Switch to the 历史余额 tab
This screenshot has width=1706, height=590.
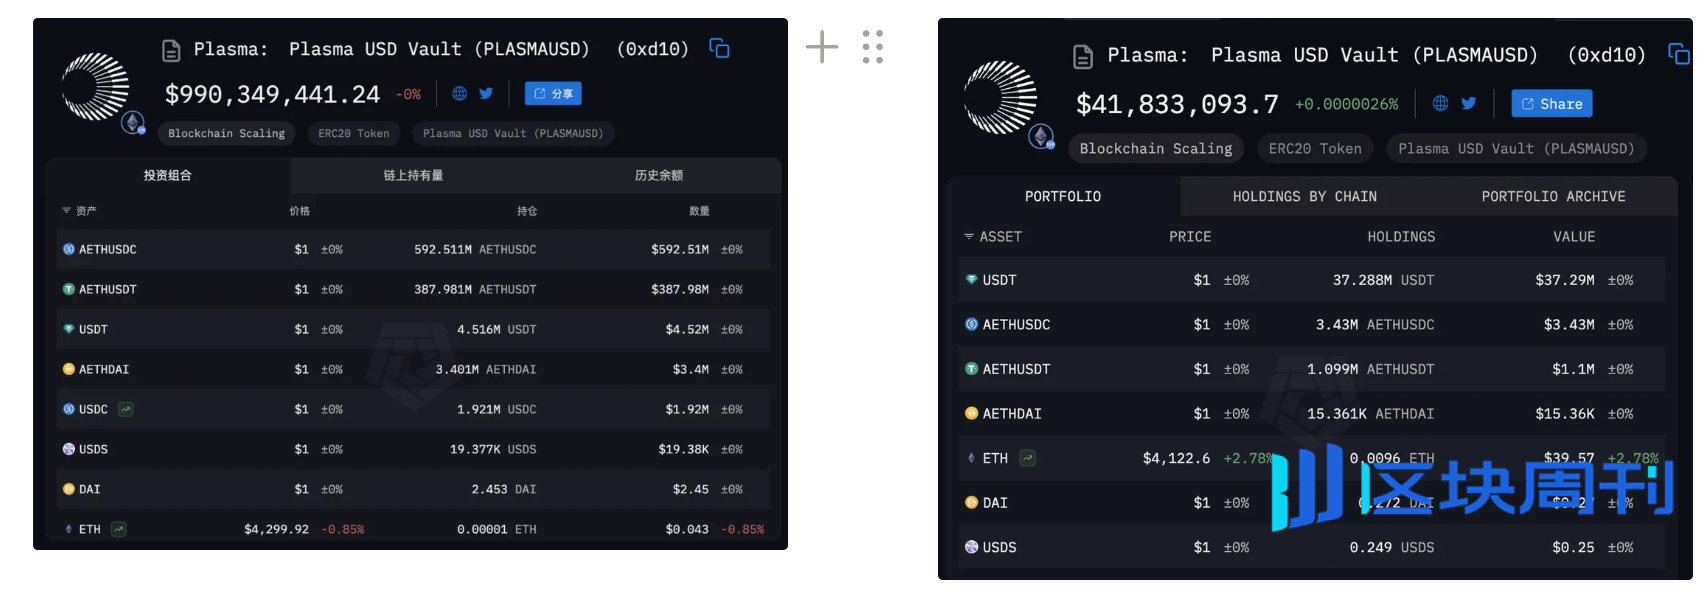tap(658, 175)
